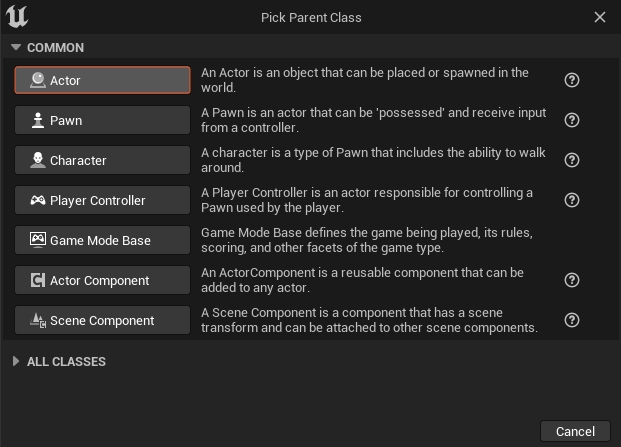Pick the Actor Component class
The height and width of the screenshot is (447, 621).
click(x=102, y=280)
